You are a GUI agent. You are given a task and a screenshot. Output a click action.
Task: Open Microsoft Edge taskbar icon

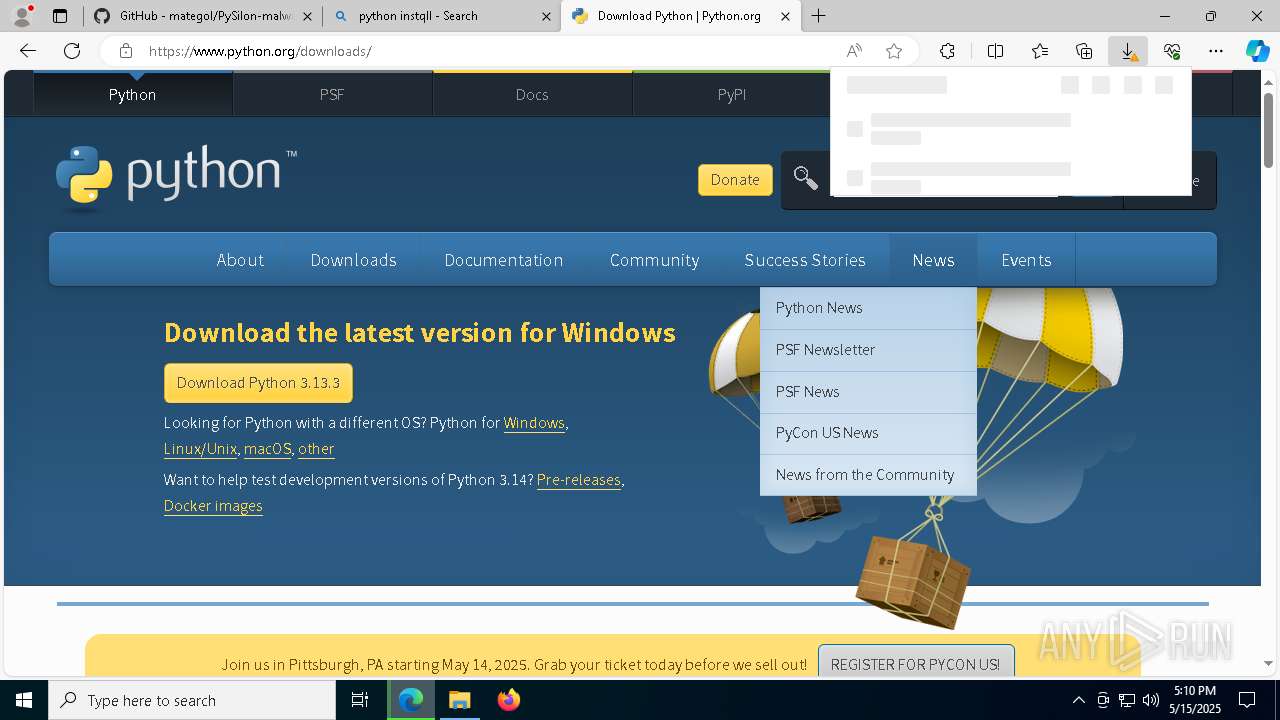[x=411, y=700]
